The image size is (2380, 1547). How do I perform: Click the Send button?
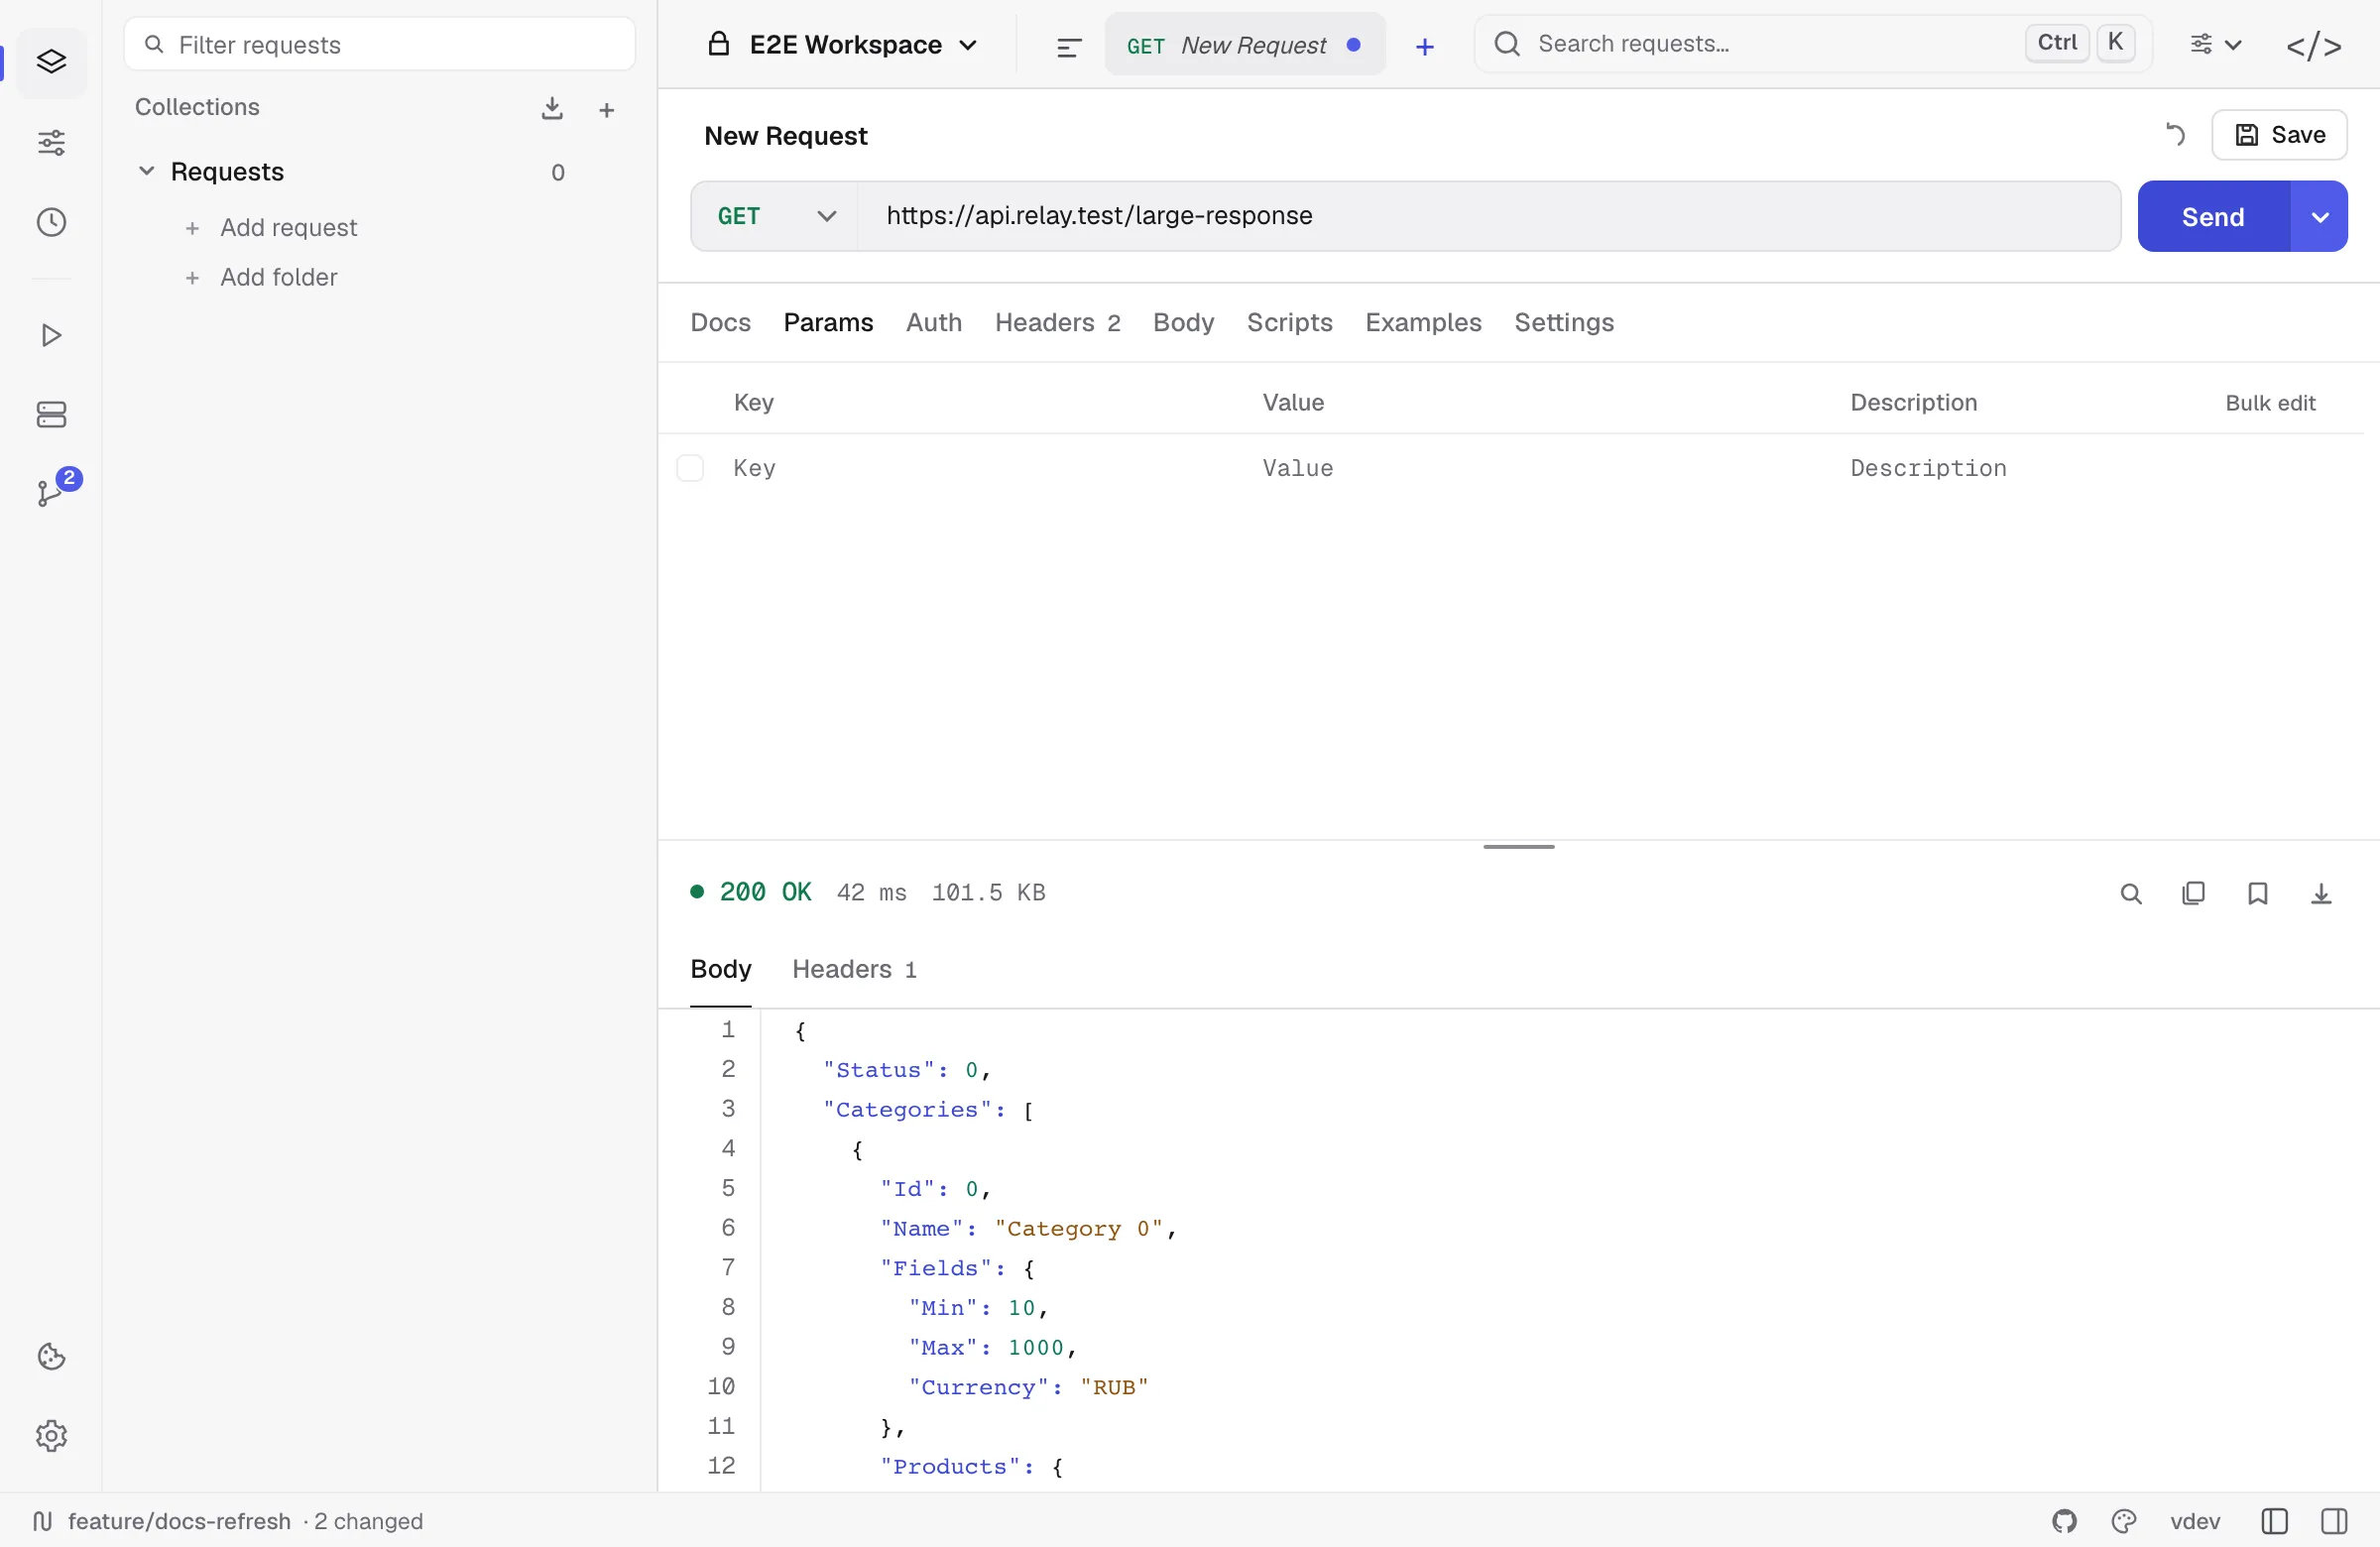coord(2213,217)
